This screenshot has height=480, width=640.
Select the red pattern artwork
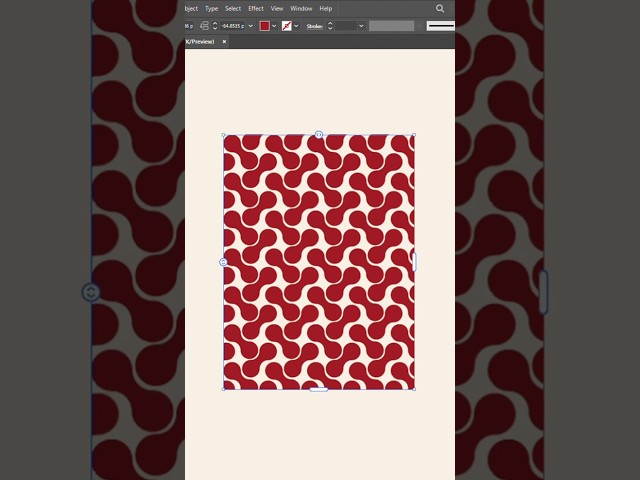pos(319,262)
